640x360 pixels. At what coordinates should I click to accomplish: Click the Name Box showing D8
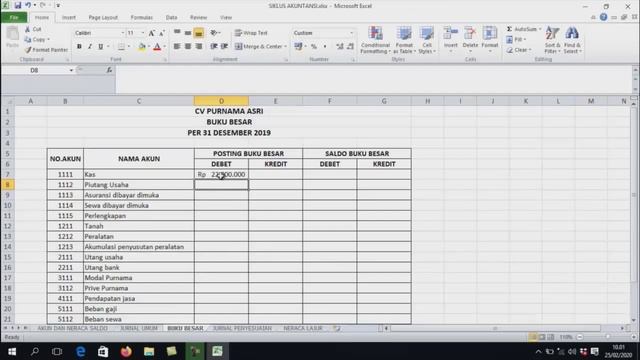click(34, 70)
